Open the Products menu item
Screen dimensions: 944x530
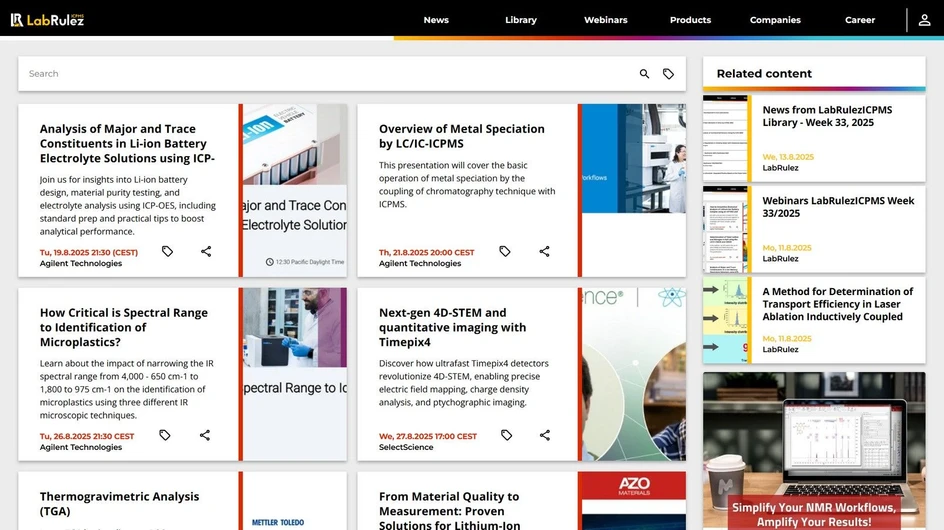[x=690, y=20]
